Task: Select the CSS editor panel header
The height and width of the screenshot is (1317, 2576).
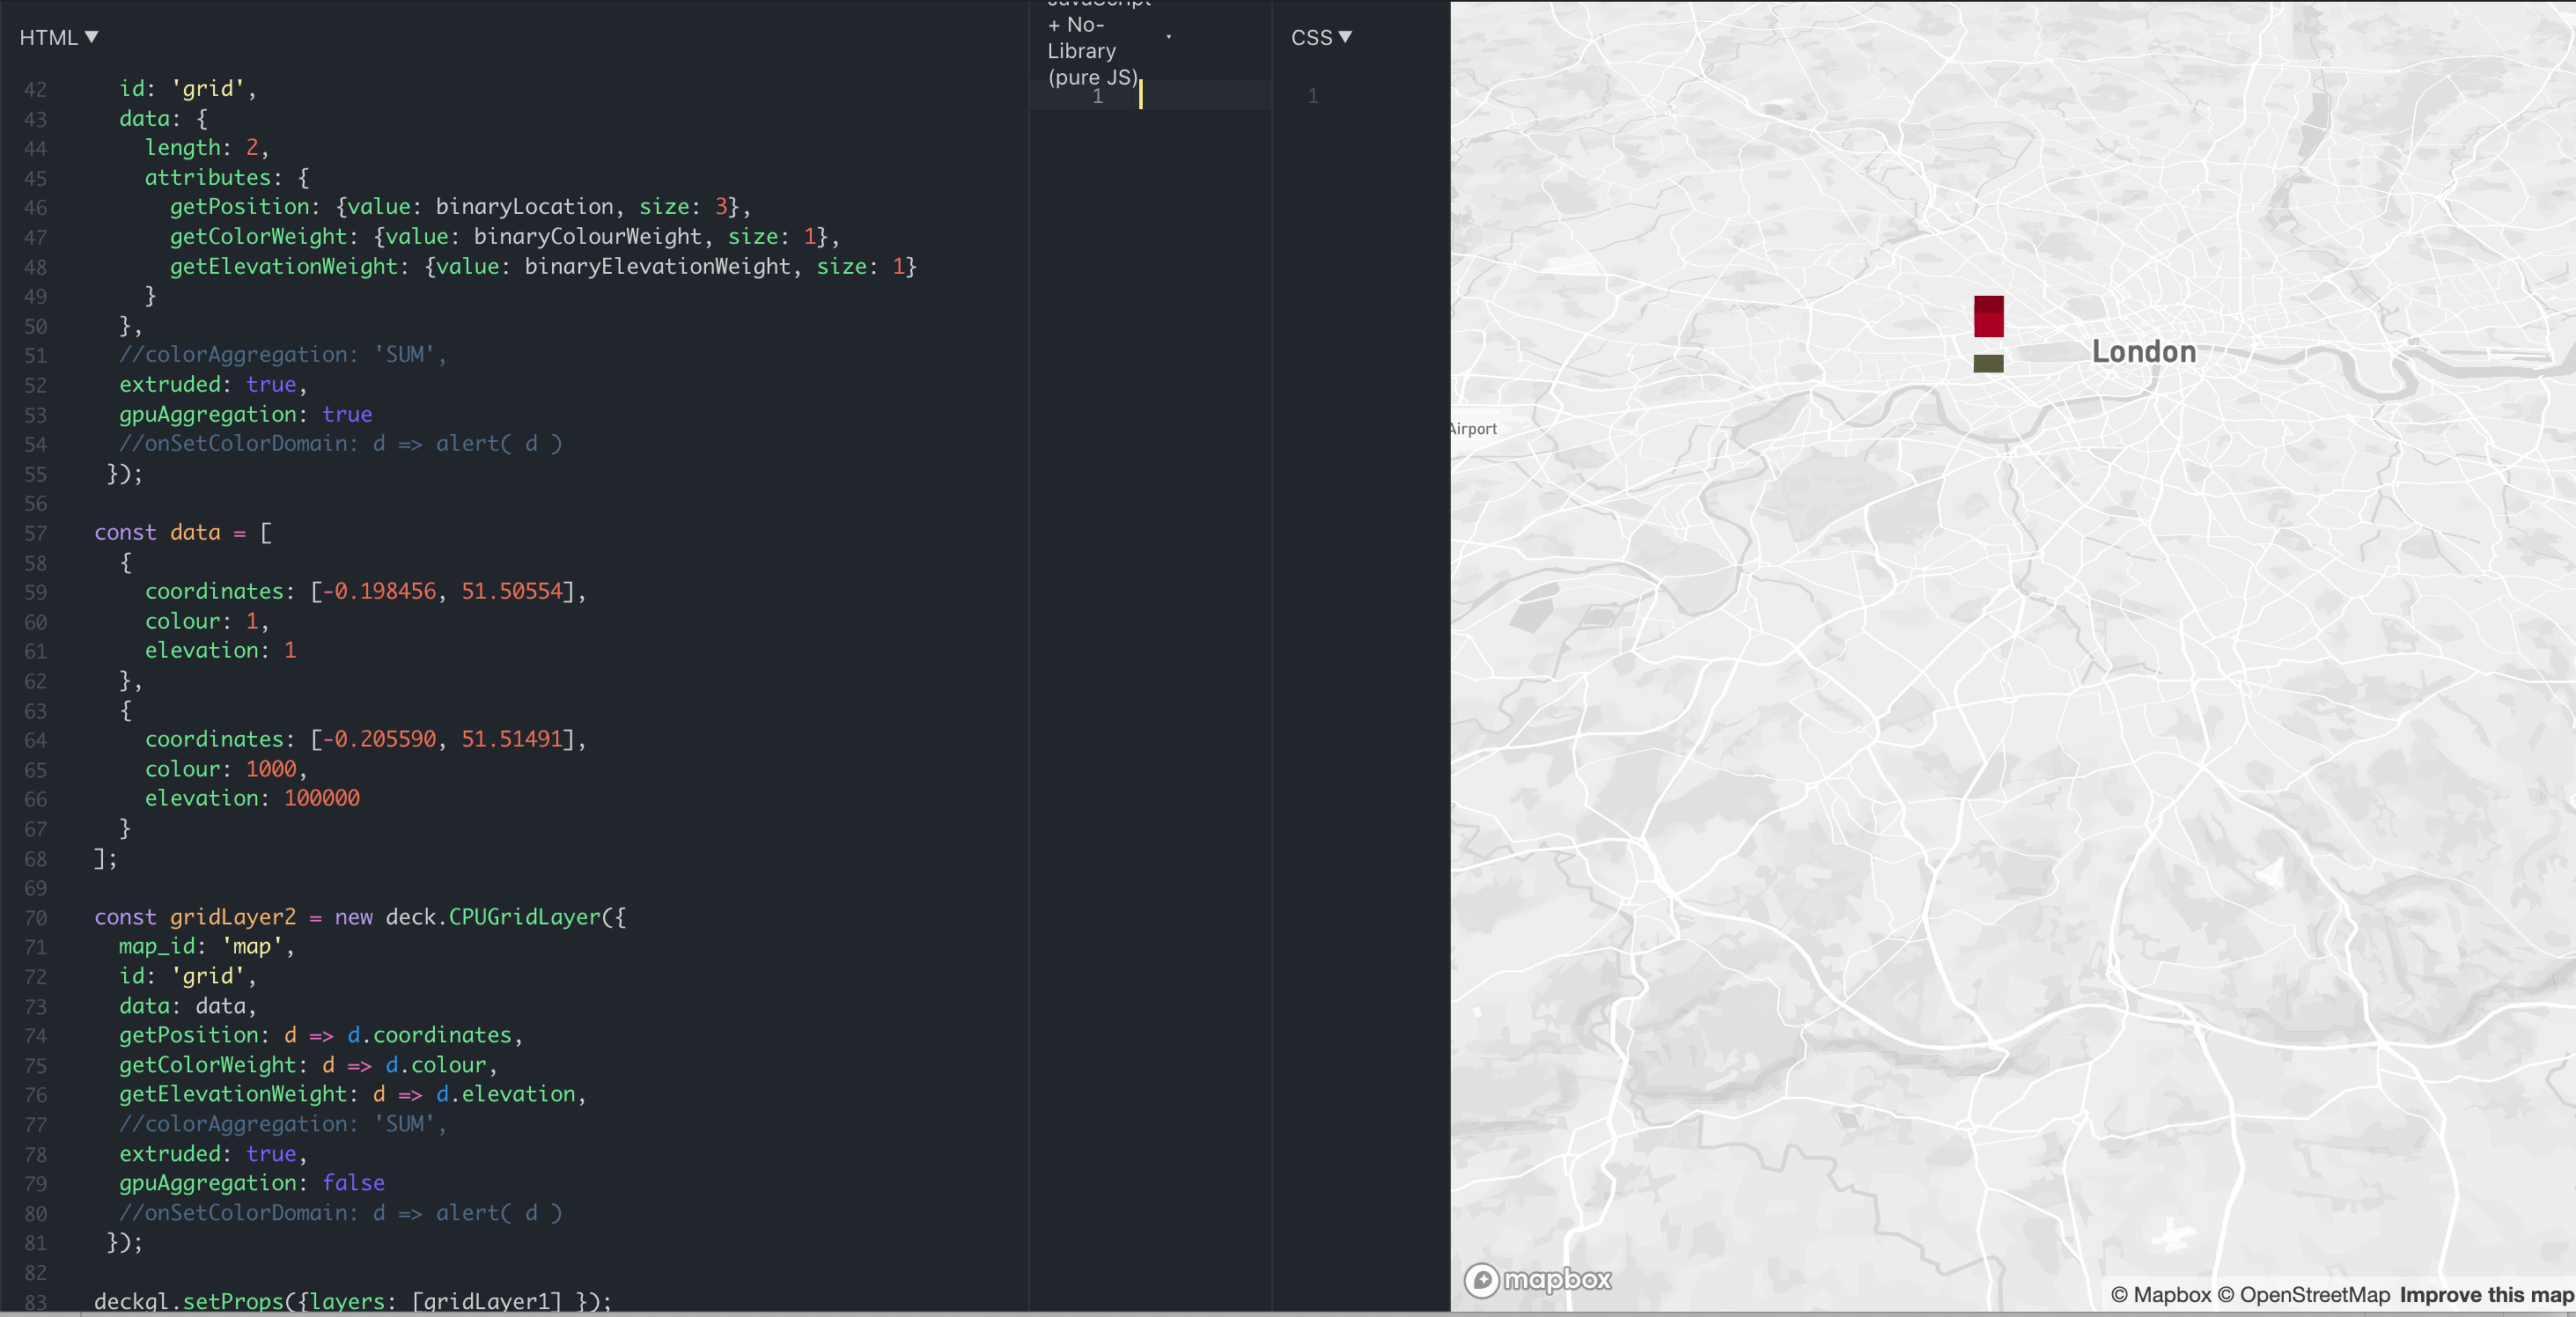Action: click(1313, 37)
